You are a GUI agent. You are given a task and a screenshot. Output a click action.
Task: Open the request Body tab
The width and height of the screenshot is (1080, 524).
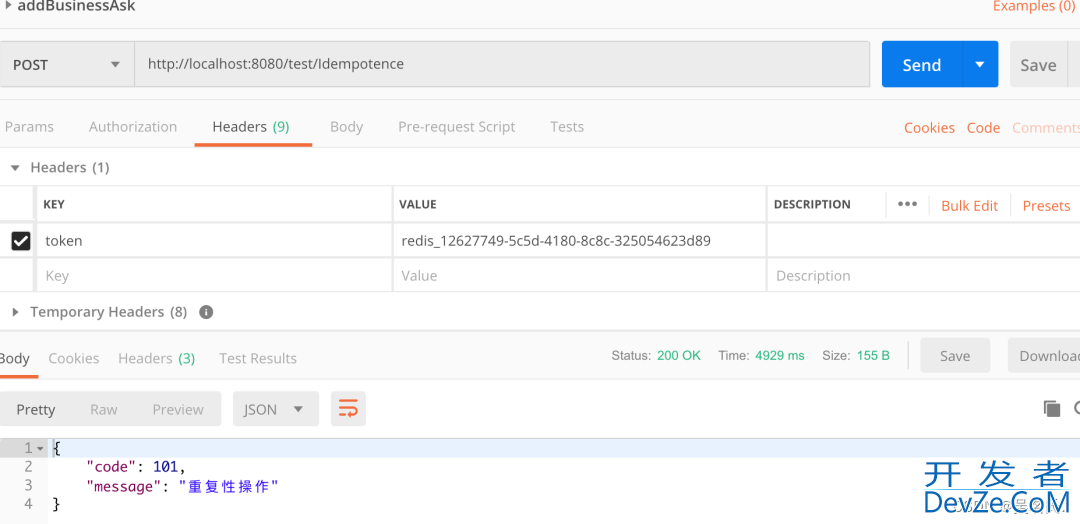coord(346,127)
